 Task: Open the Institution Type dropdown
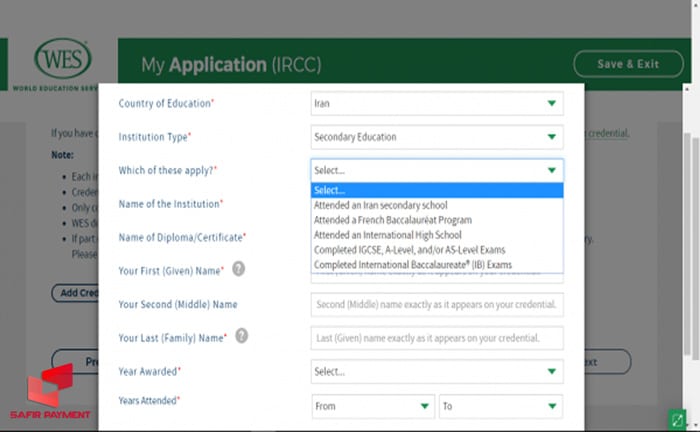[x=436, y=137]
